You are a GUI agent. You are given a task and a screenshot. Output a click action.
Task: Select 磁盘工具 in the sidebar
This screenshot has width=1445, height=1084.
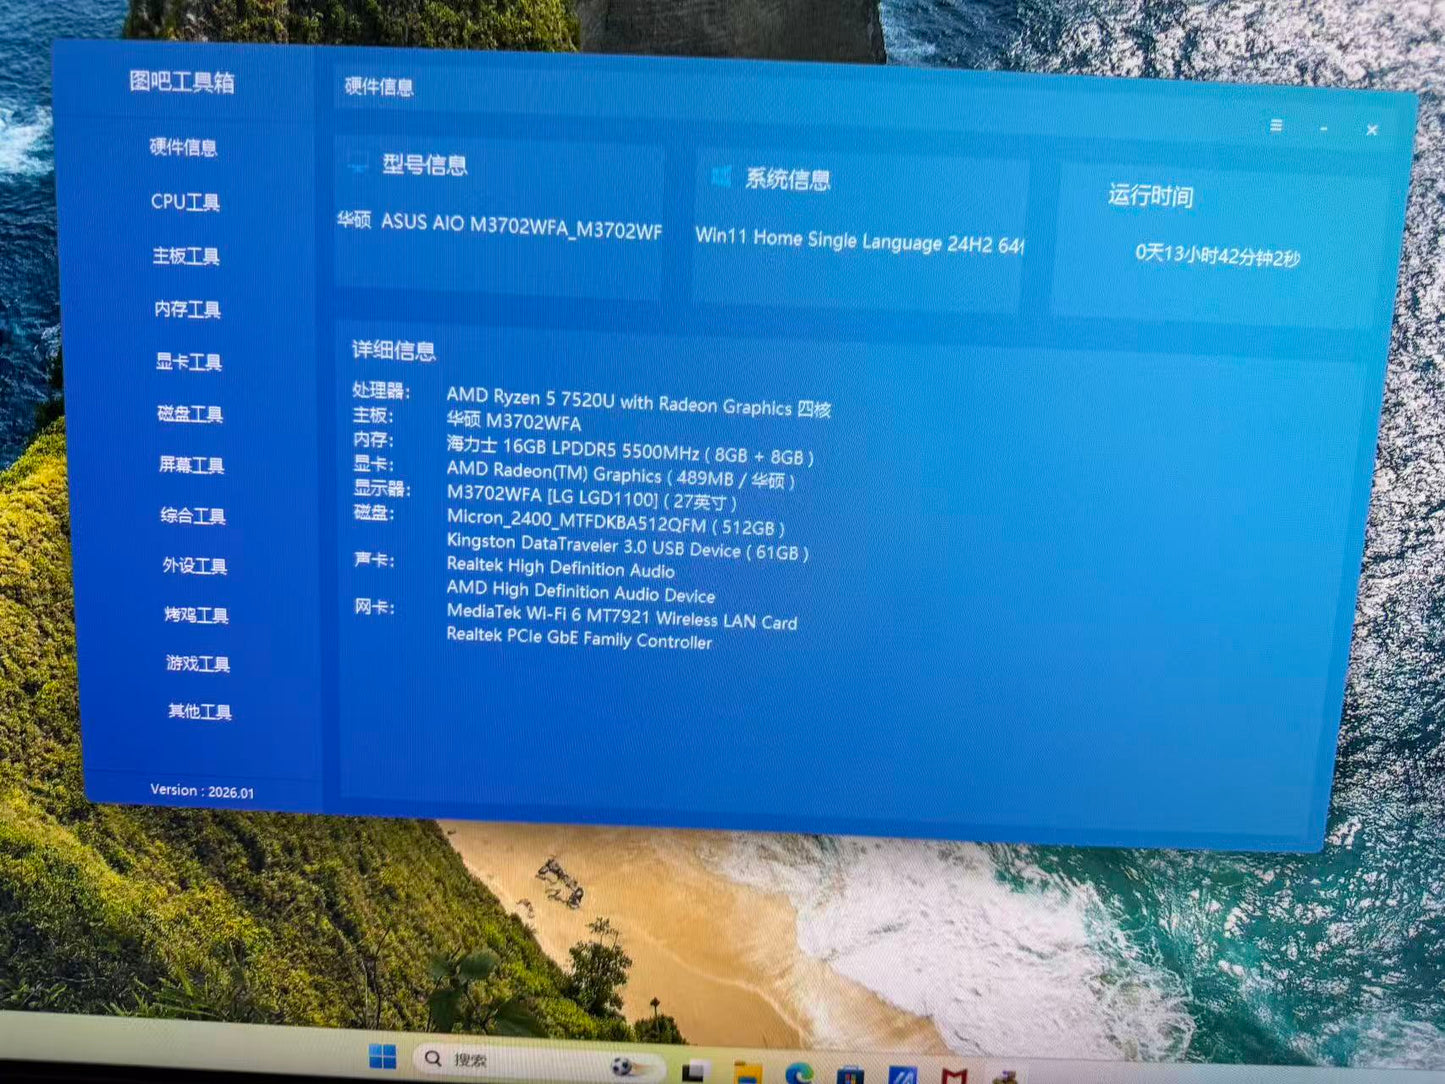click(x=190, y=413)
